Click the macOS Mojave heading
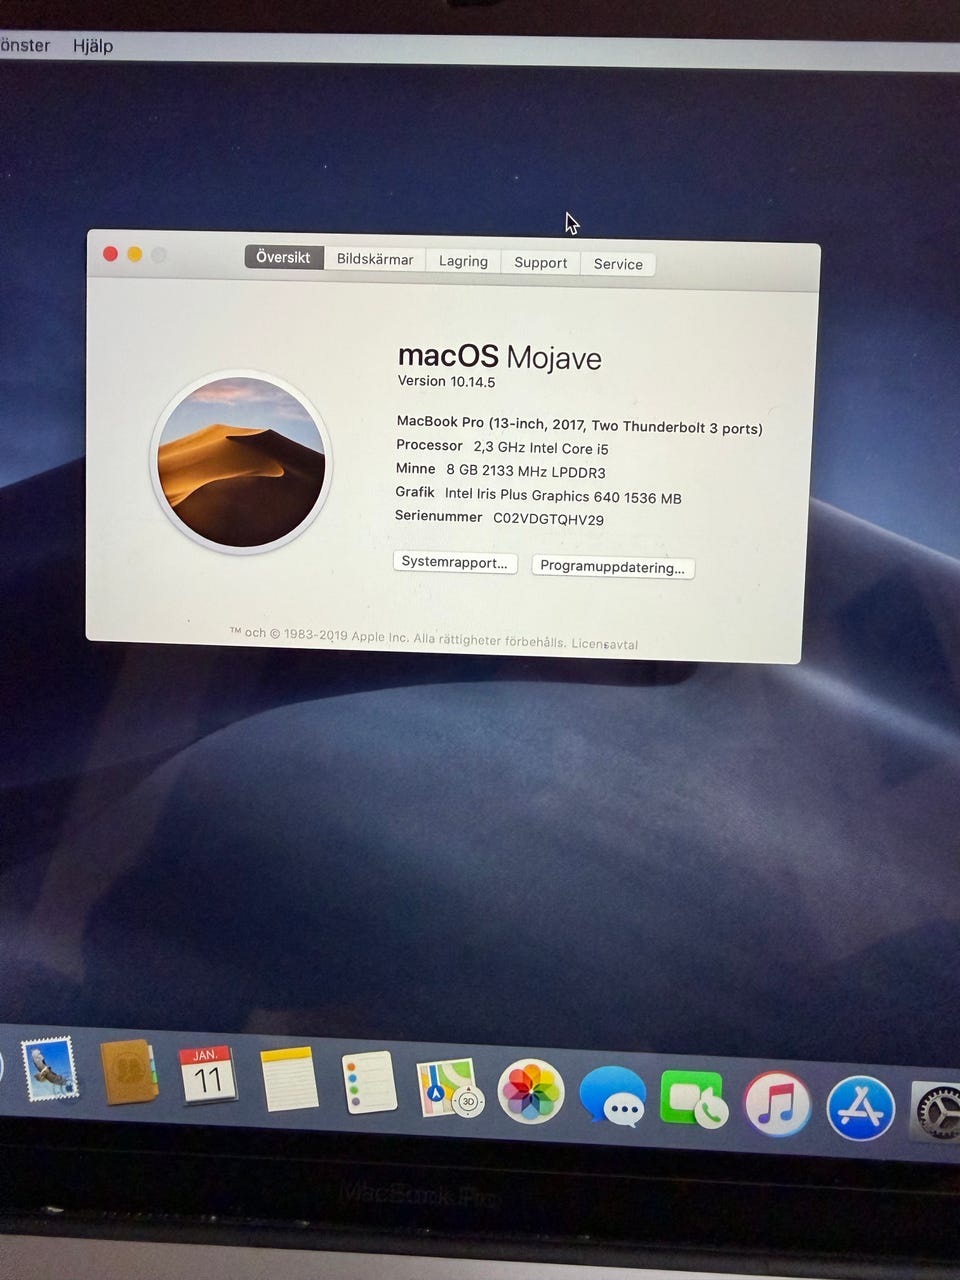This screenshot has width=960, height=1280. 500,356
